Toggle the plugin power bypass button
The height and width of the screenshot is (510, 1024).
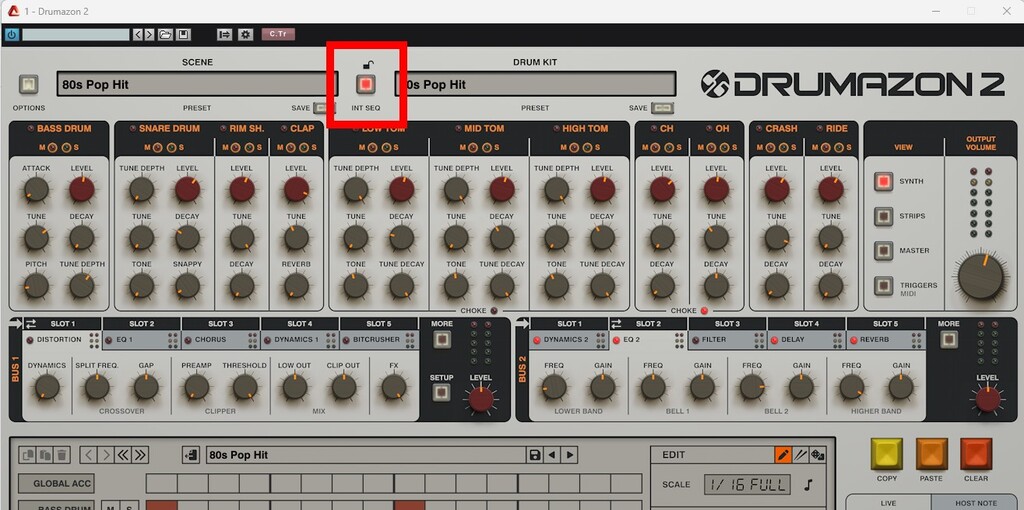[x=12, y=35]
